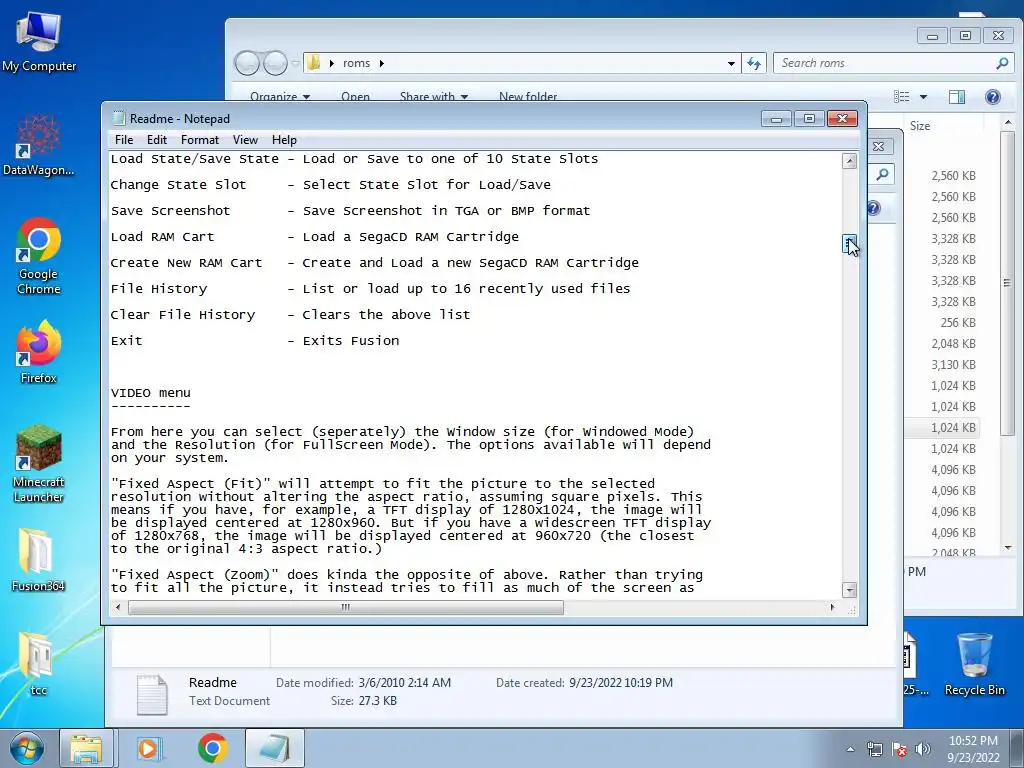Screen dimensions: 1024x768
Task: Click the date modified value 3/6/2010 2:14 AM
Action: (x=404, y=682)
